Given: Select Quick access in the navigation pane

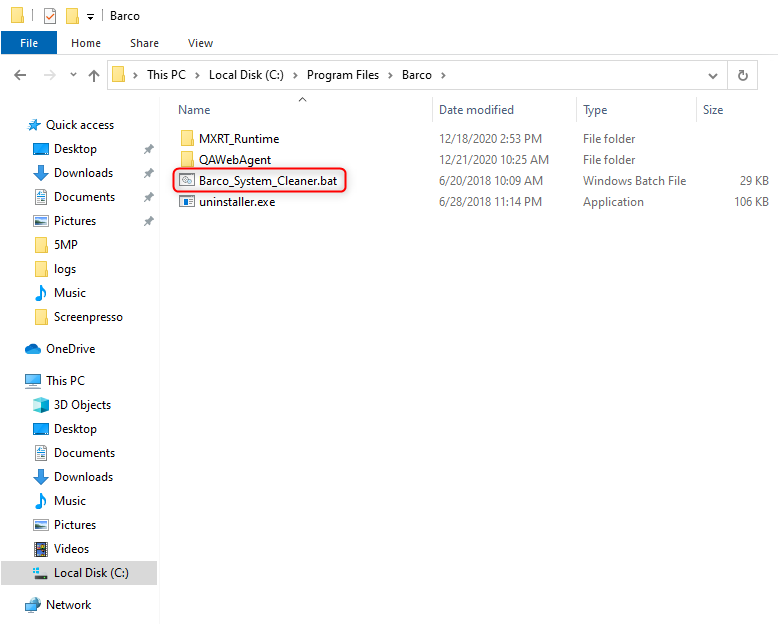Looking at the screenshot, I should tap(80, 125).
